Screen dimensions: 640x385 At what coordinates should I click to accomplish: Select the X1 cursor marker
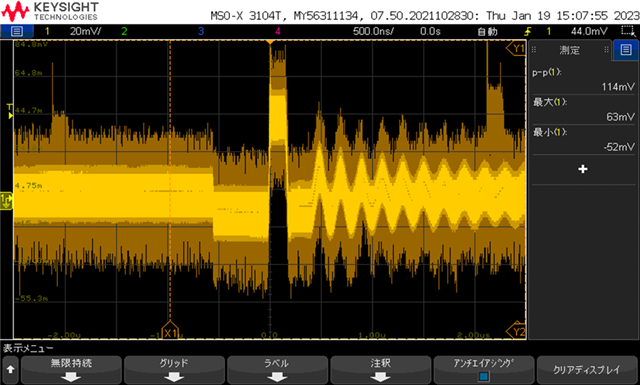170,332
